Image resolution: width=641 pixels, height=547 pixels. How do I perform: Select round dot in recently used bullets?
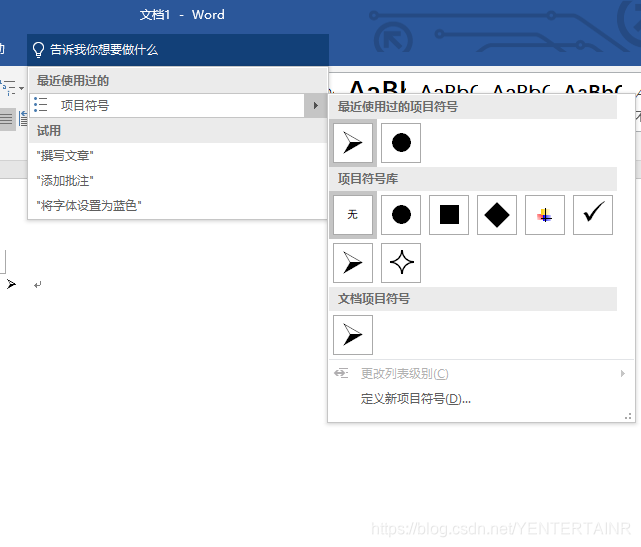pos(401,143)
